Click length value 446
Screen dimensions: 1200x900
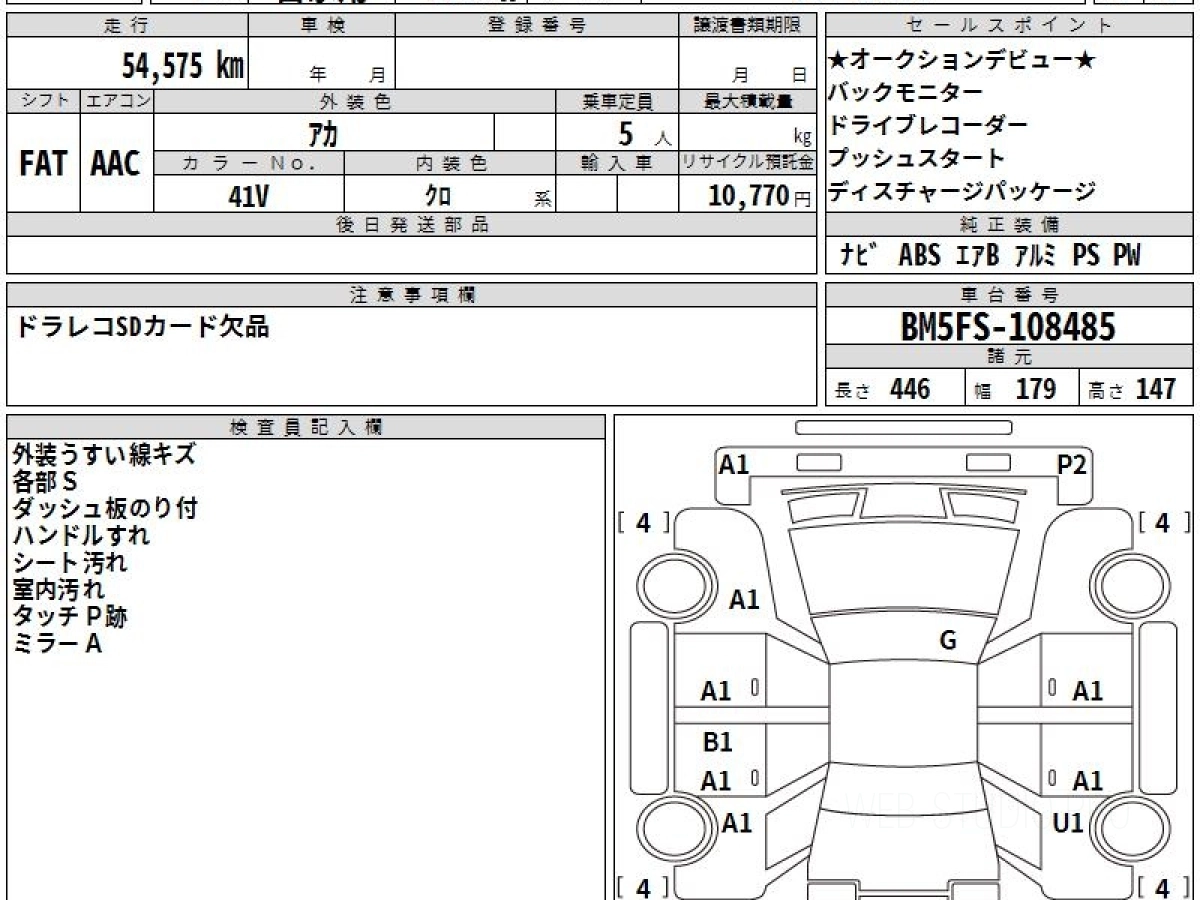click(909, 389)
